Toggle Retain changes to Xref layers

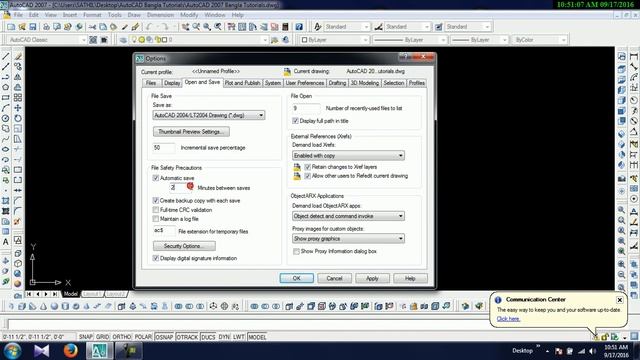[308, 167]
